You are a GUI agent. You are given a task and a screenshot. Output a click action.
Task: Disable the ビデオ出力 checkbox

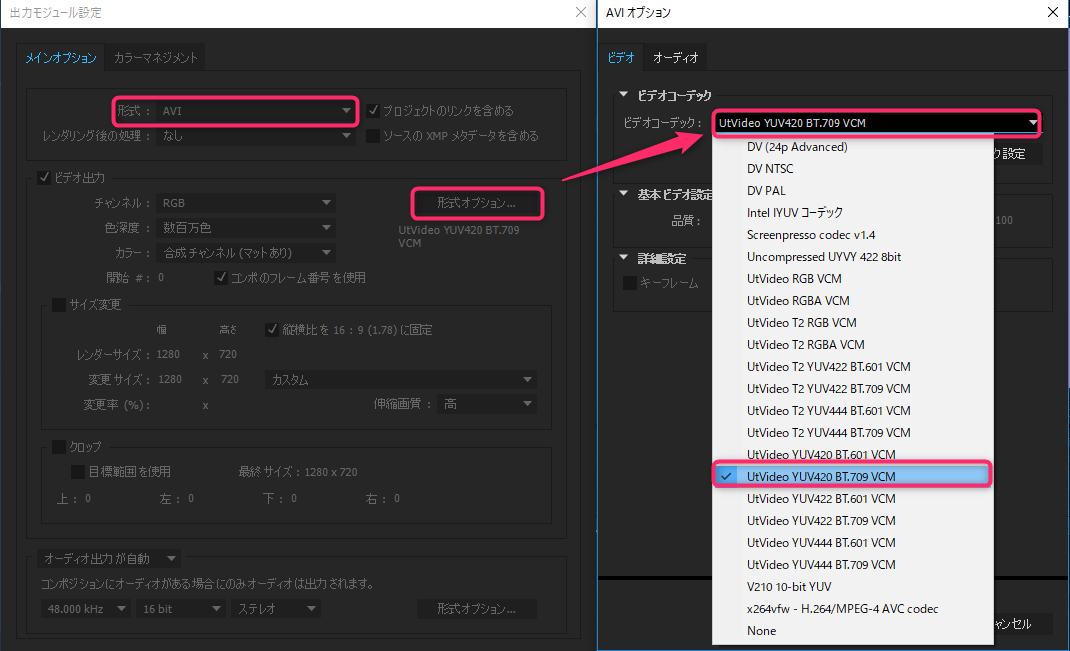click(x=45, y=177)
